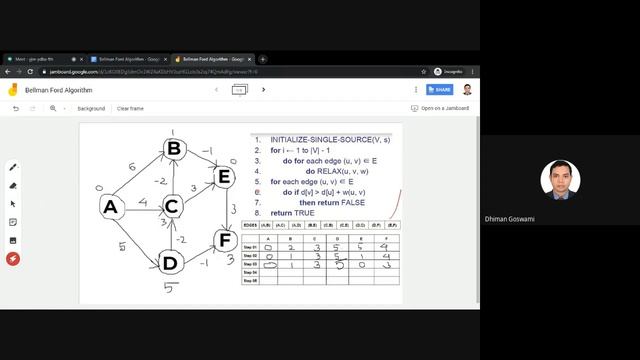The width and height of the screenshot is (640, 360).
Task: Click the Step 03 row label
Action: point(250,264)
